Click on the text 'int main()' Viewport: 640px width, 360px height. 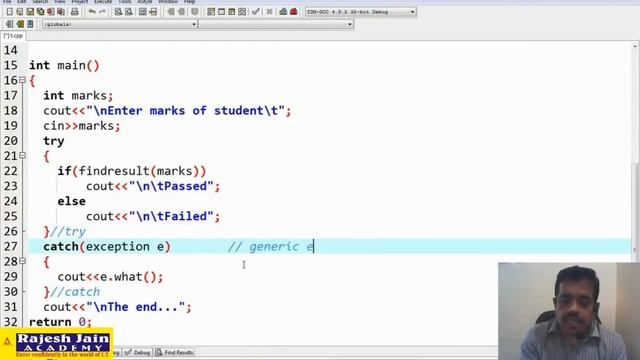[64, 66]
